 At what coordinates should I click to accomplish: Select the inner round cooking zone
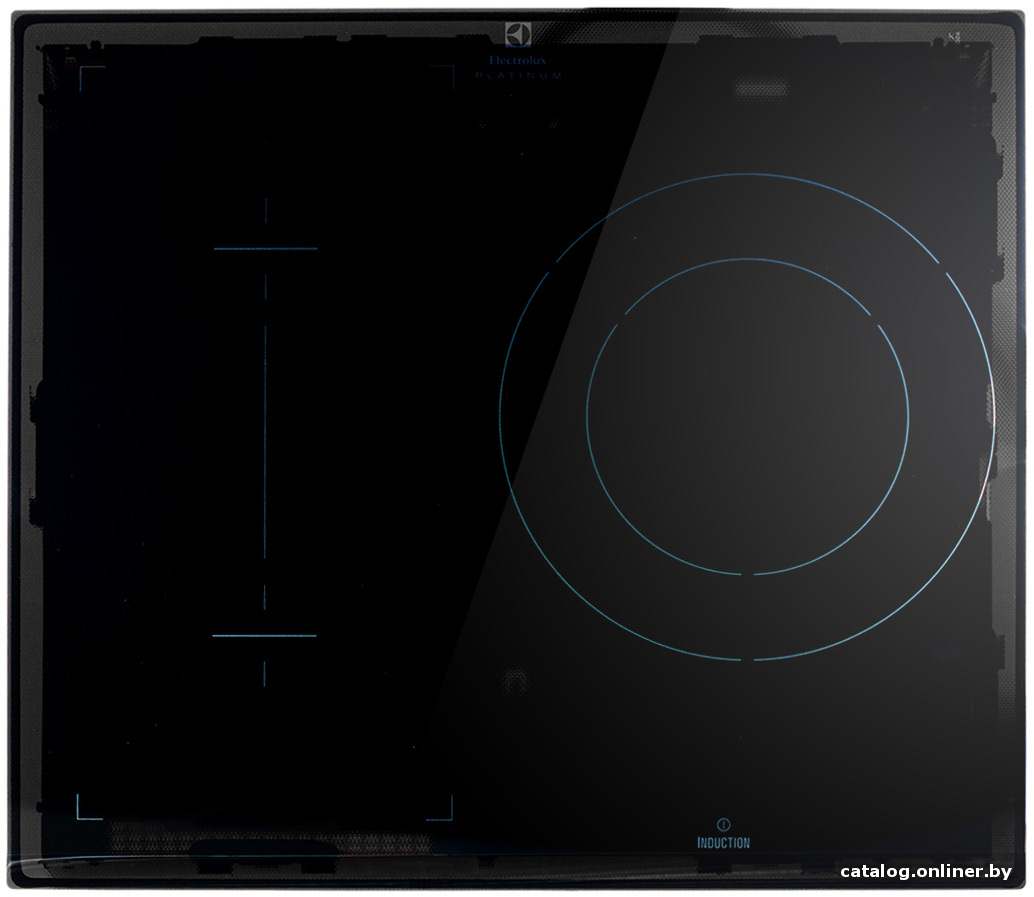tap(747, 417)
